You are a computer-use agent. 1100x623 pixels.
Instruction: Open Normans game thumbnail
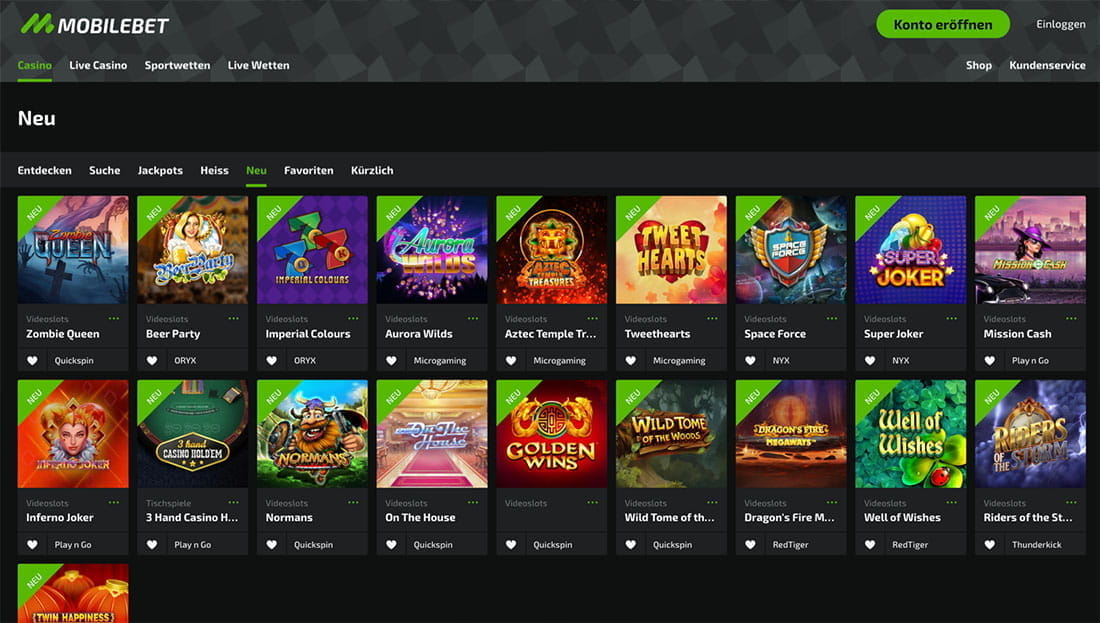point(312,434)
